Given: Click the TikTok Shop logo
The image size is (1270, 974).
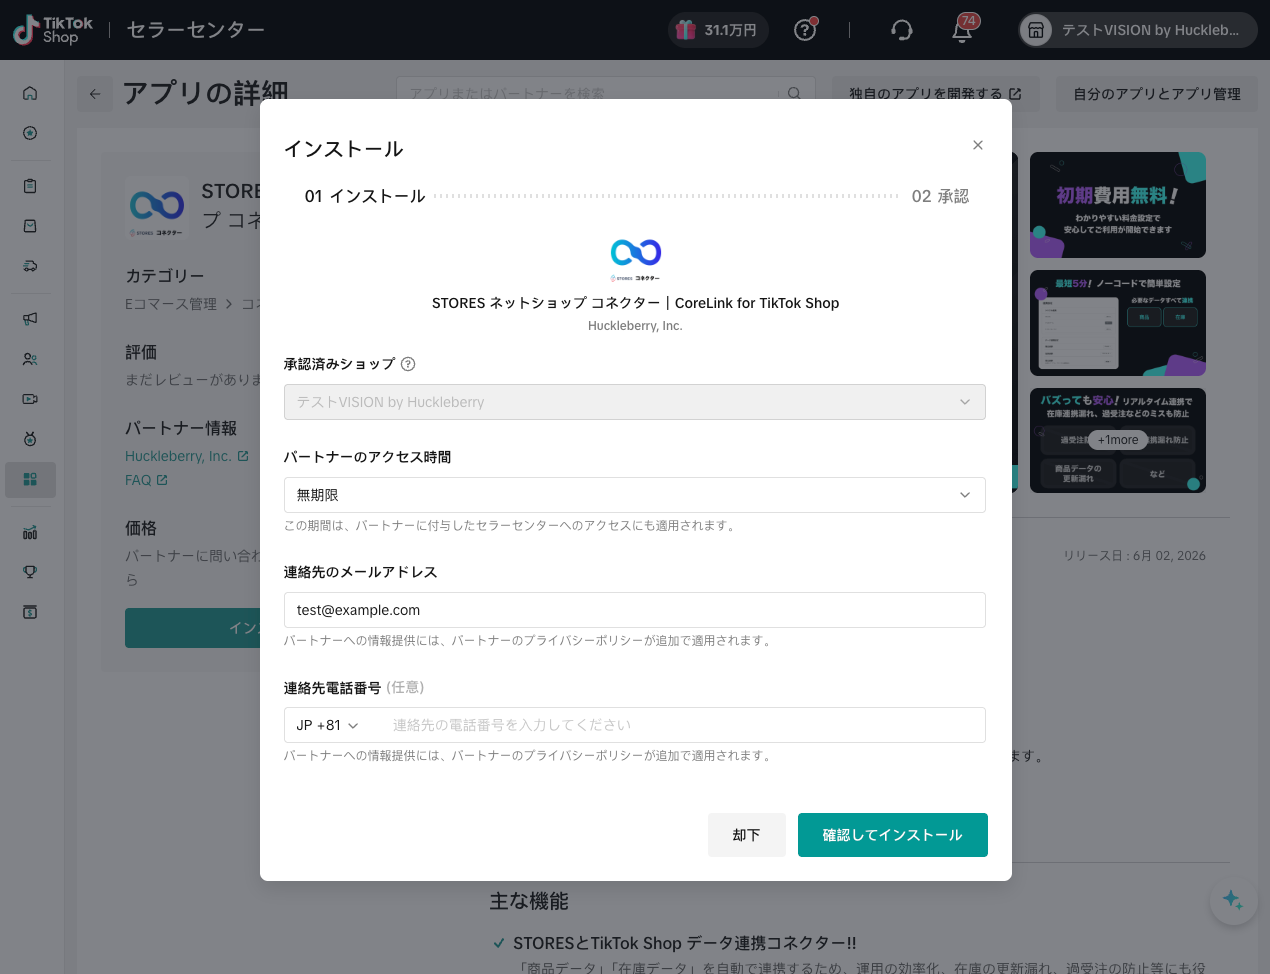Looking at the screenshot, I should [53, 30].
